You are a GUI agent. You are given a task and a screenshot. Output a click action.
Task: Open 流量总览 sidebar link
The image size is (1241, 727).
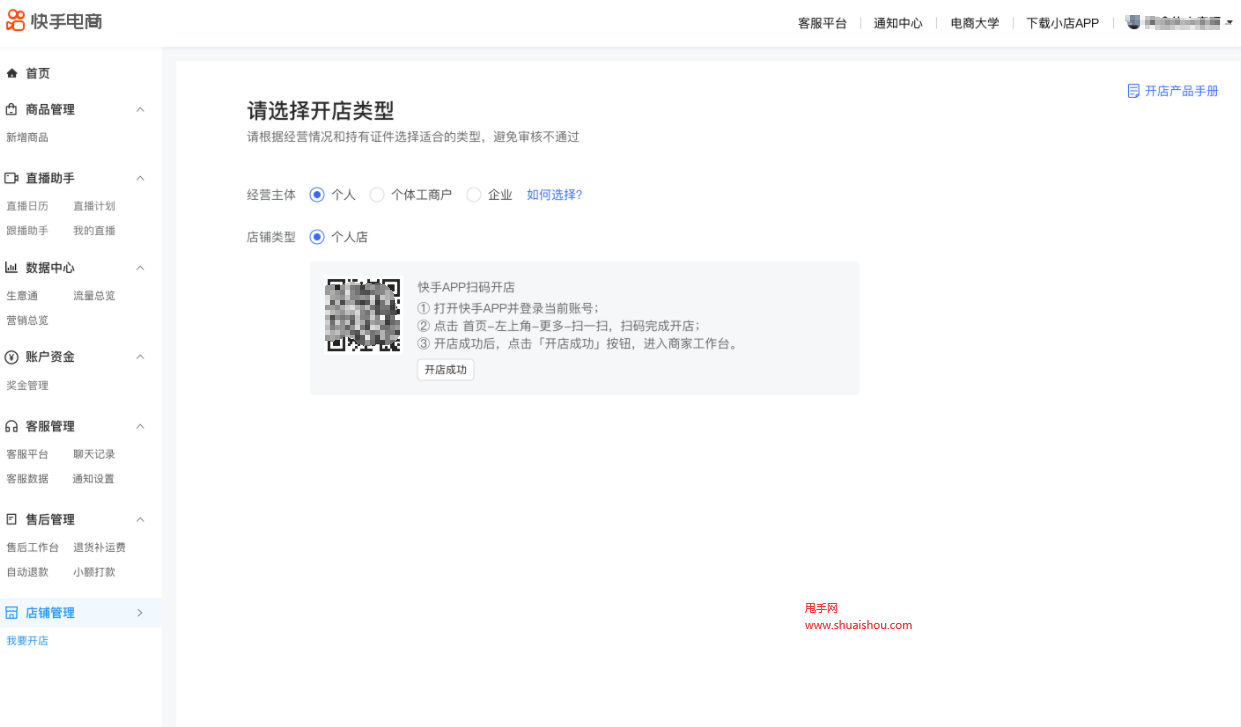pos(94,295)
